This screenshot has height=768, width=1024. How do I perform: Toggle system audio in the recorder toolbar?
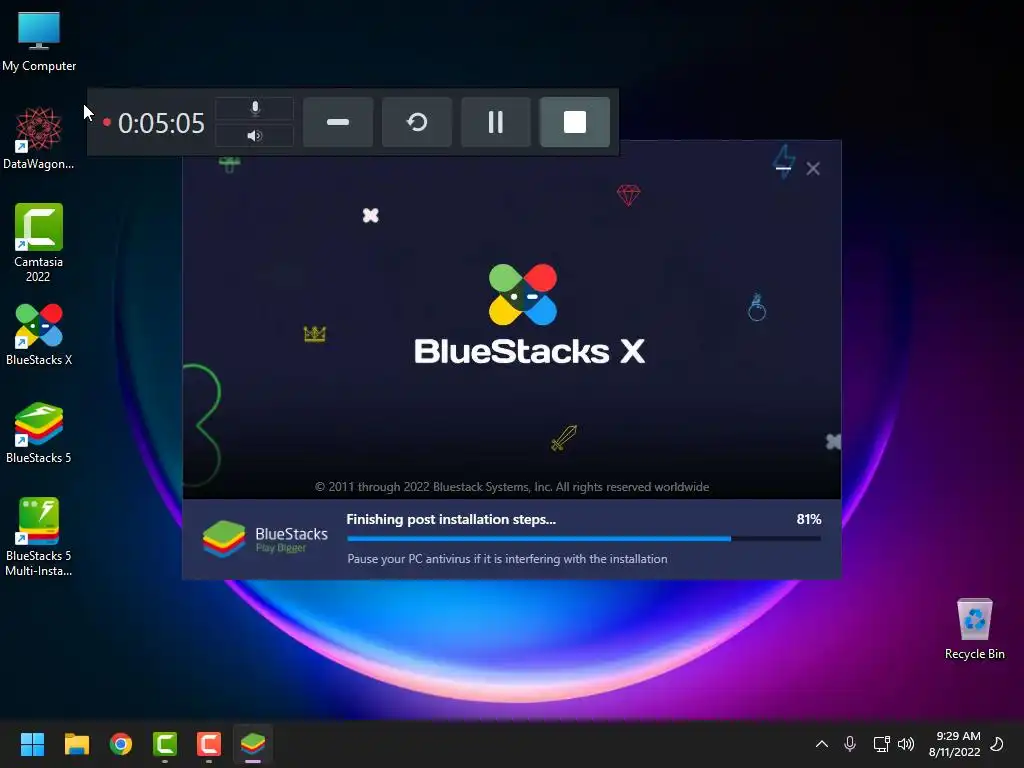255,136
